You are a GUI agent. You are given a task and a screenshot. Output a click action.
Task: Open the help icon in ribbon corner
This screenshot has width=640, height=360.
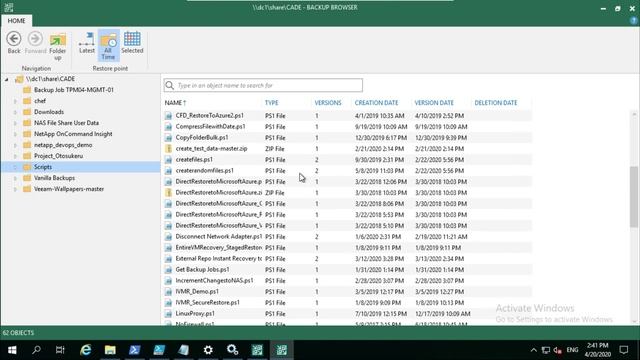click(x=633, y=20)
